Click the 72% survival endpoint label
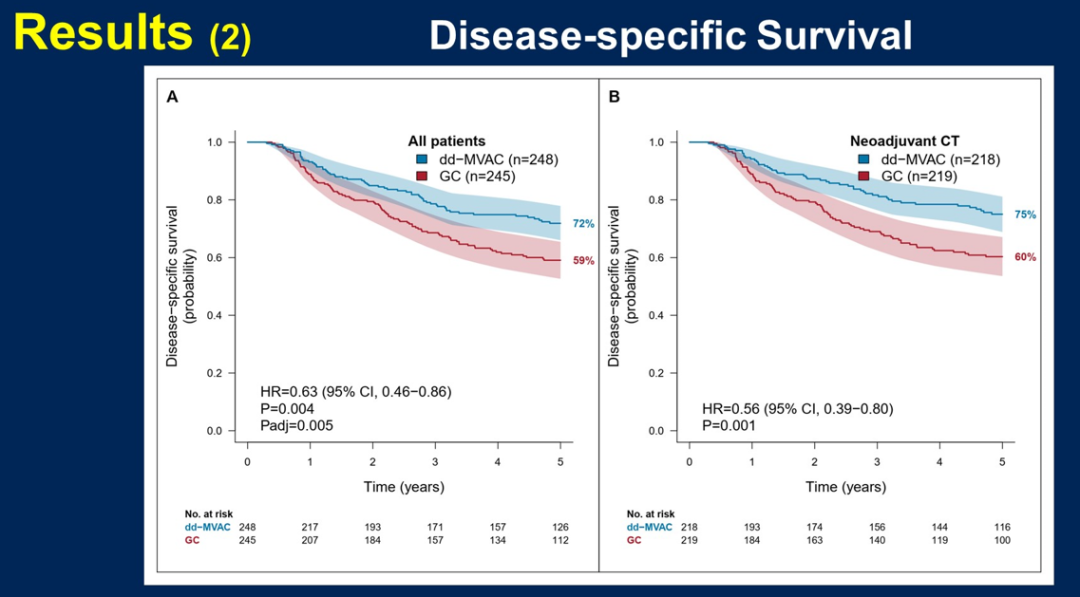This screenshot has width=1080, height=597. coord(583,224)
